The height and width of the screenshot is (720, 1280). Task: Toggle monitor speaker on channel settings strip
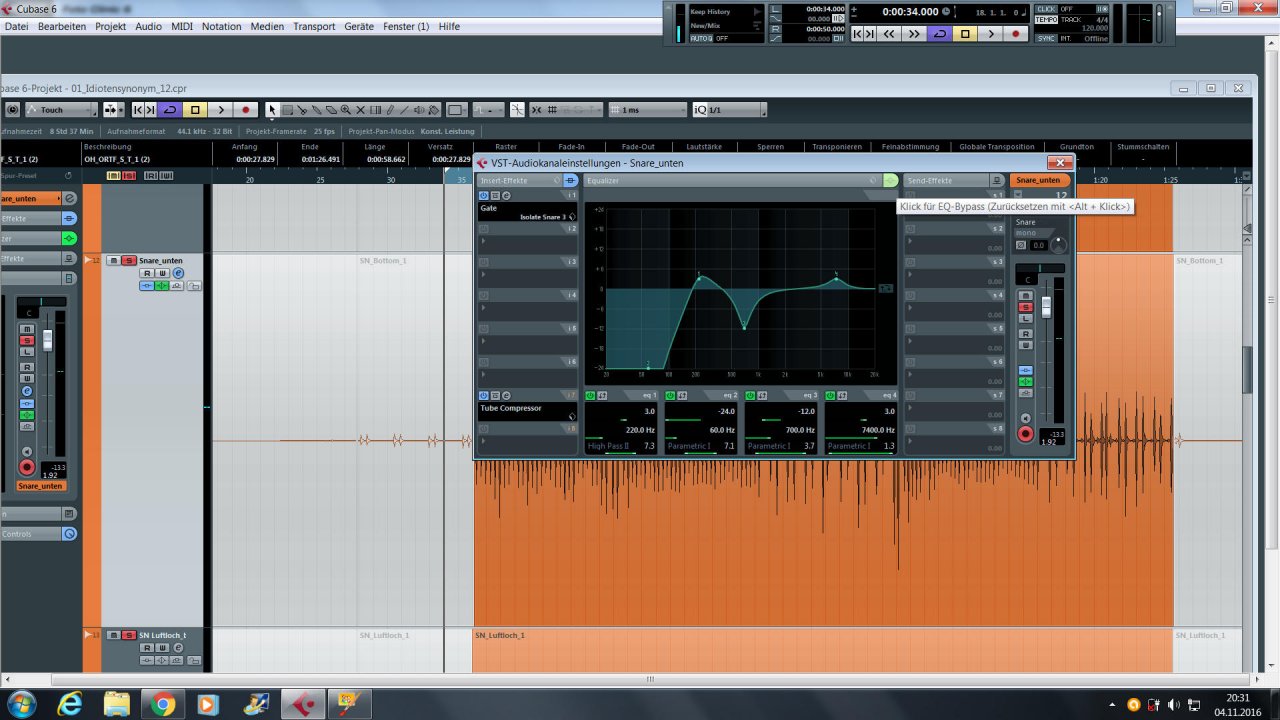pos(1025,419)
